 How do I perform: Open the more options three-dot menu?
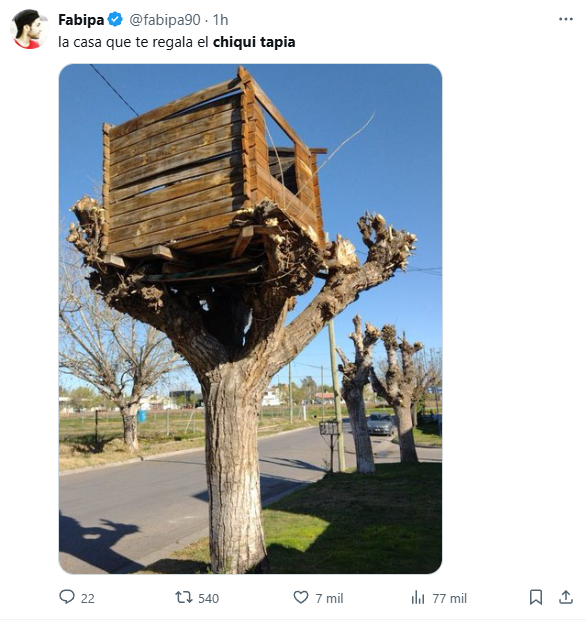click(566, 19)
